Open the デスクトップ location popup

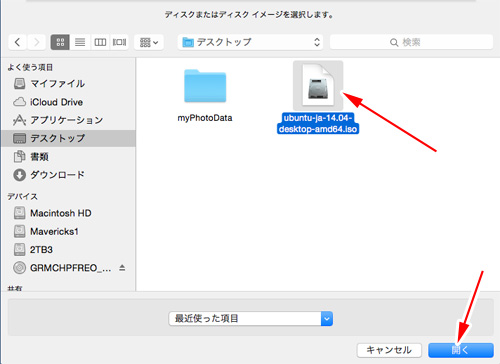(x=250, y=42)
